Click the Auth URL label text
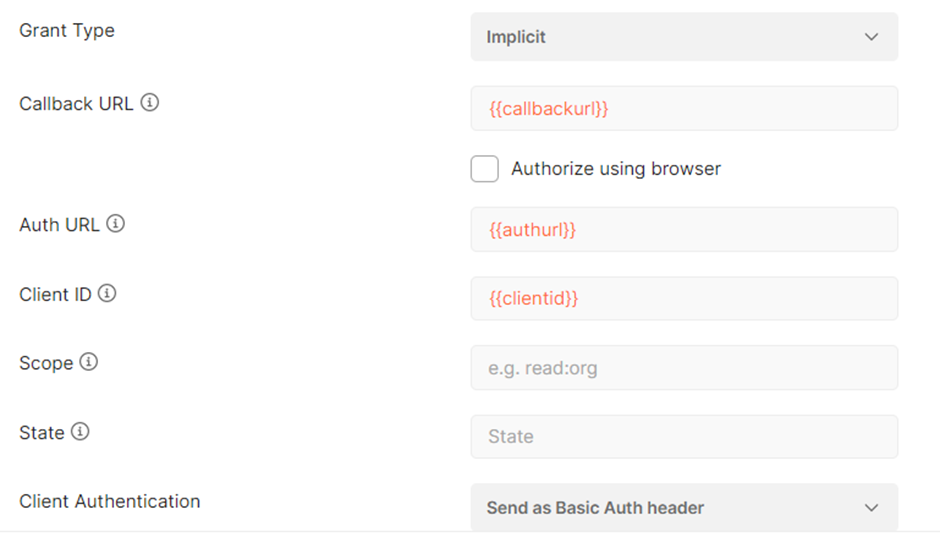This screenshot has width=940, height=537. point(59,225)
